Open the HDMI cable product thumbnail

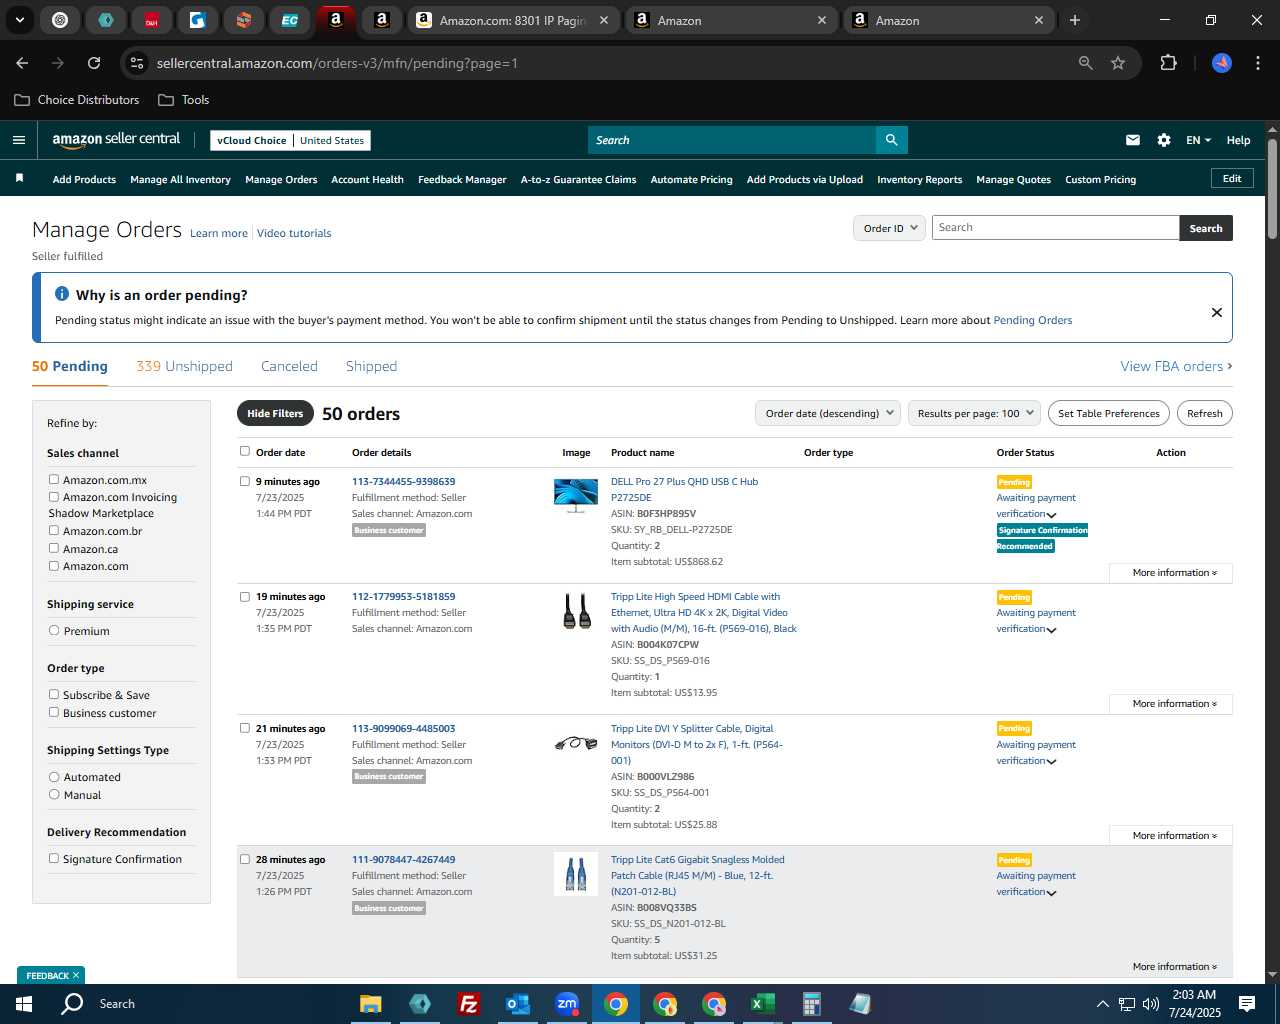(x=576, y=610)
